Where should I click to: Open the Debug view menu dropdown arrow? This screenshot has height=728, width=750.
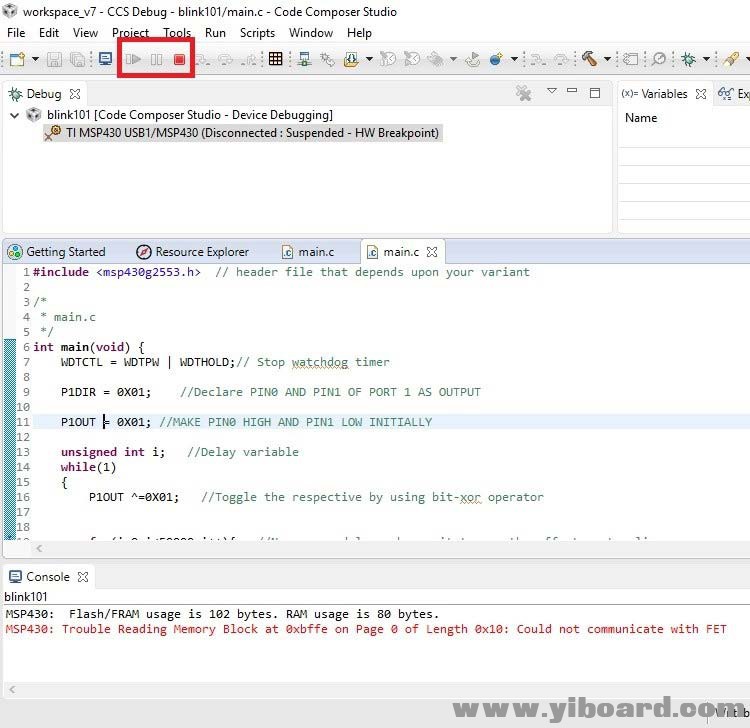click(551, 92)
